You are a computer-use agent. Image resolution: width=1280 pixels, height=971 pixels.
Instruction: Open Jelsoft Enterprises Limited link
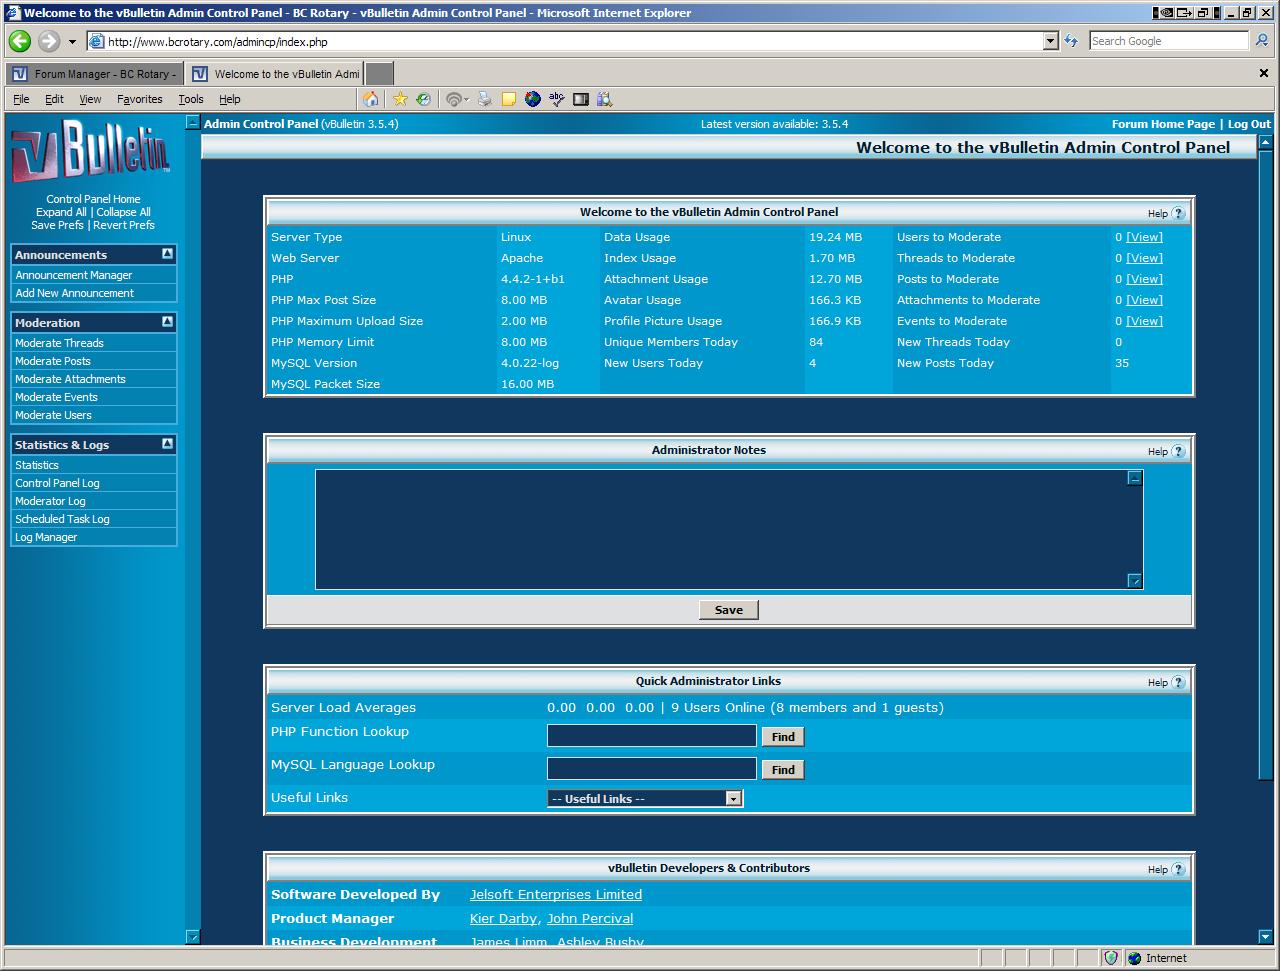coord(556,895)
